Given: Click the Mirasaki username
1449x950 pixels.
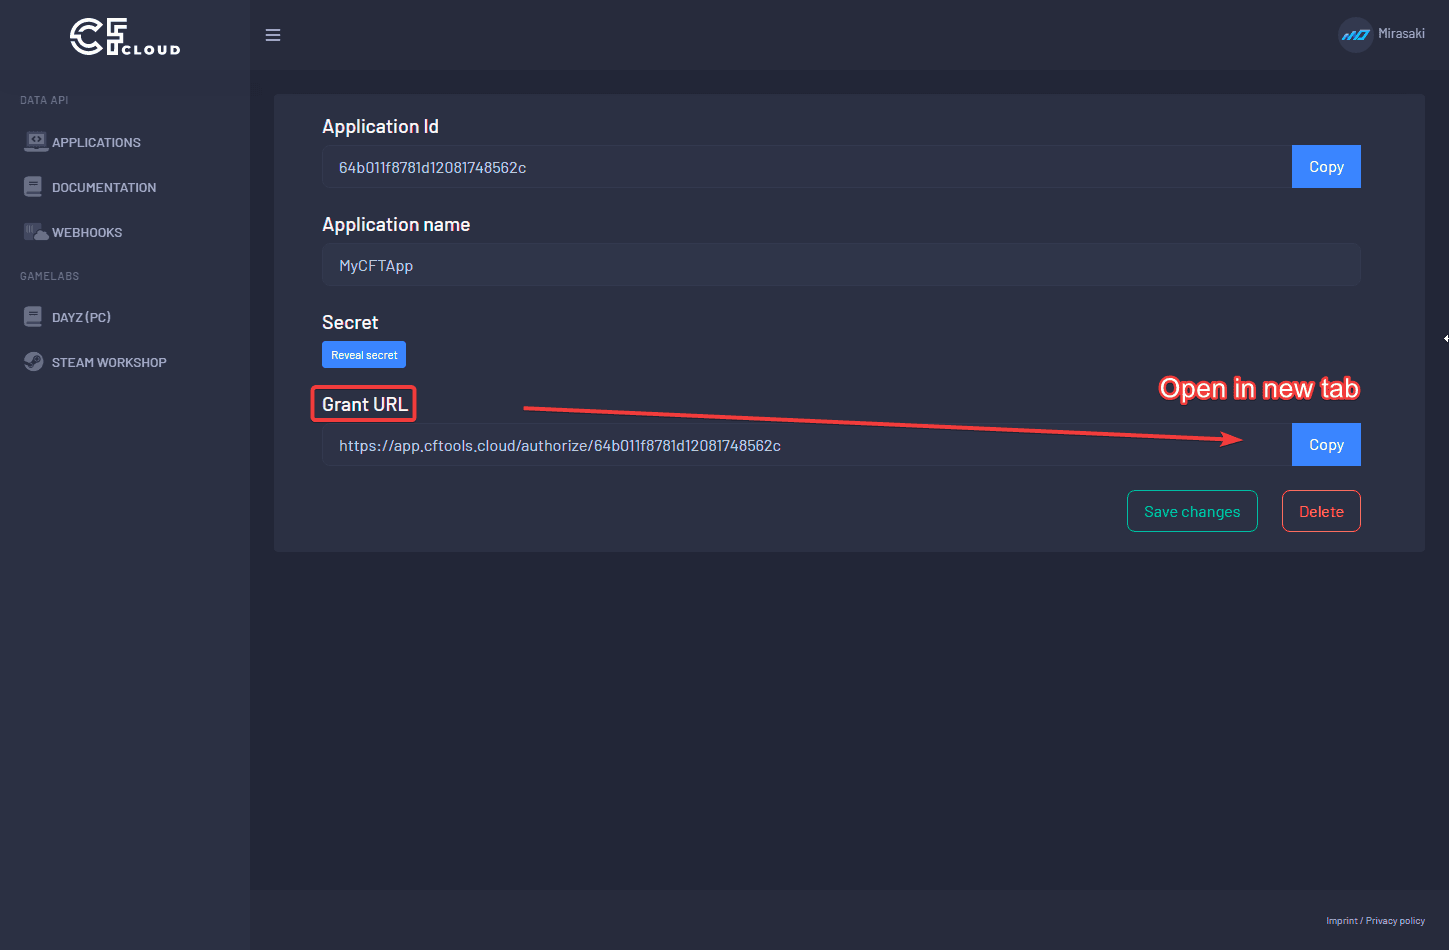Looking at the screenshot, I should pyautogui.click(x=1401, y=34).
